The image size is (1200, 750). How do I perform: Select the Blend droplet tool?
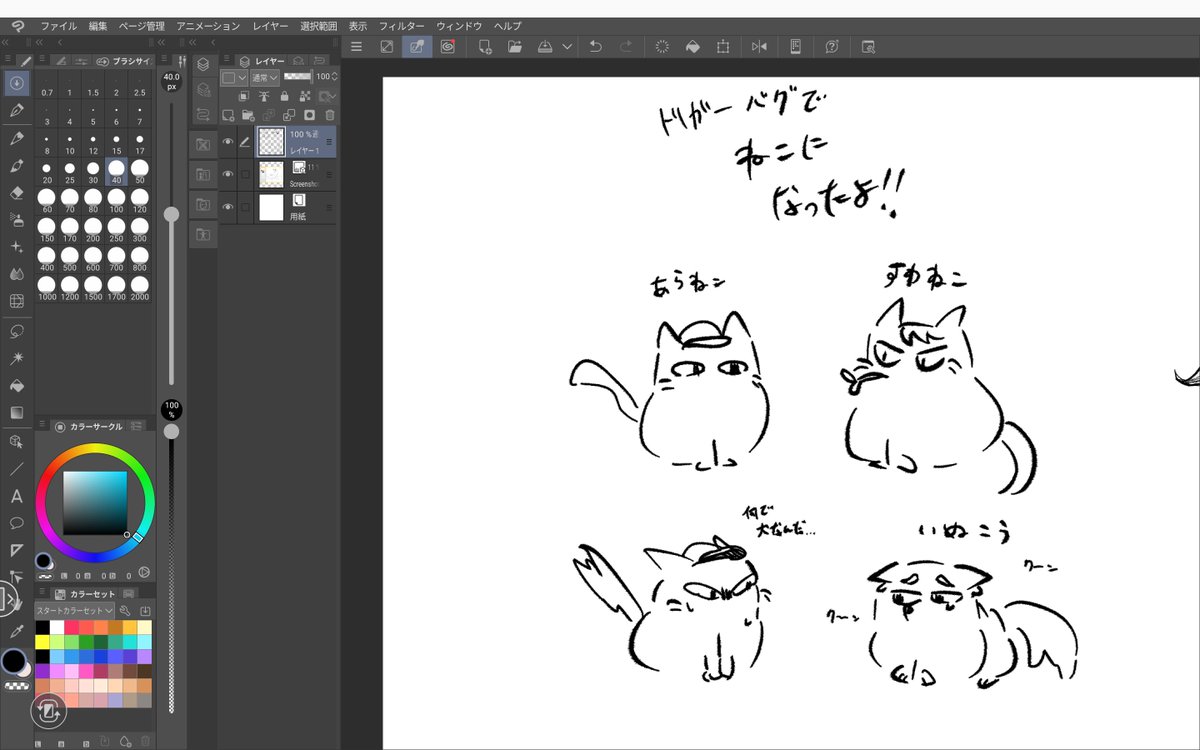(17, 273)
